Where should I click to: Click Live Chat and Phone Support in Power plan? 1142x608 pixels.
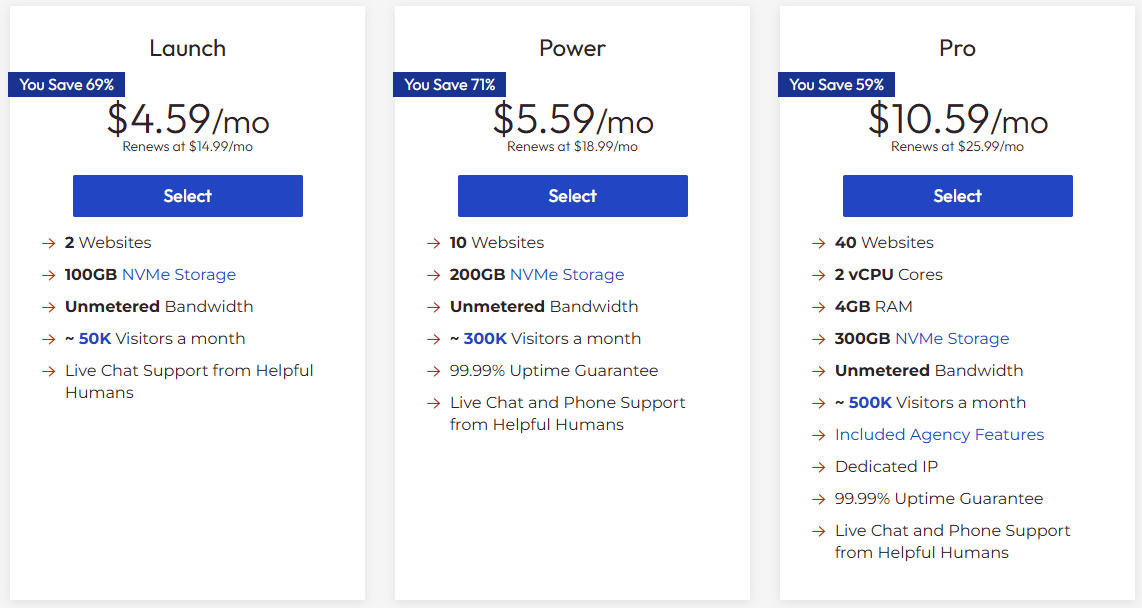click(567, 414)
